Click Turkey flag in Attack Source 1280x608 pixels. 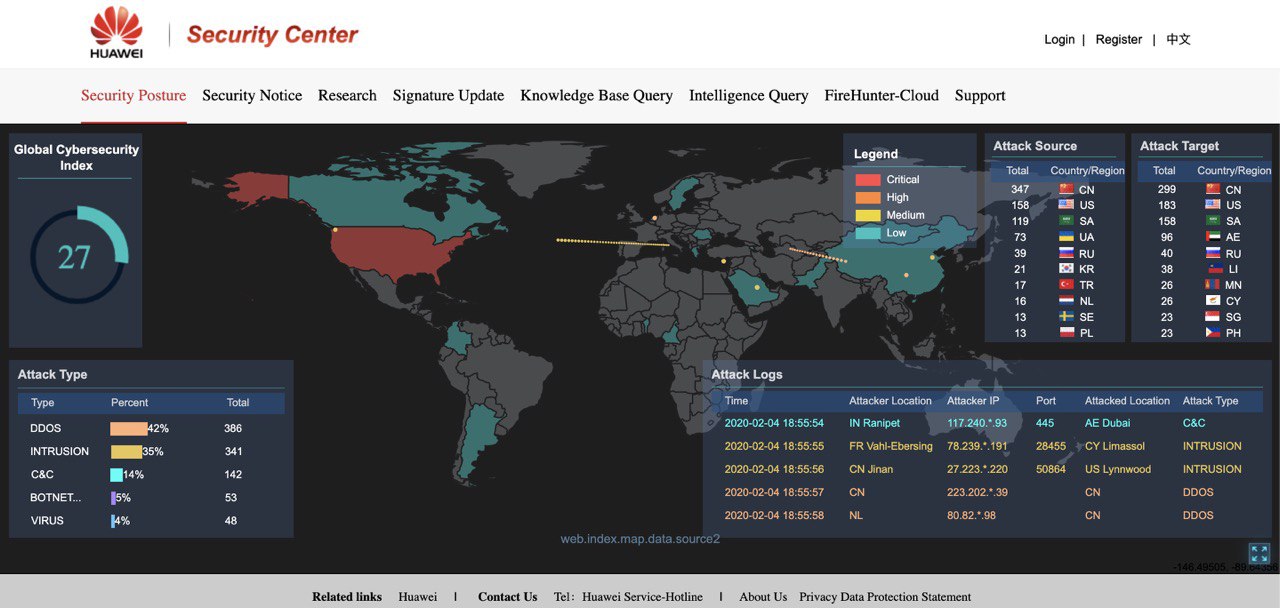pos(1066,285)
